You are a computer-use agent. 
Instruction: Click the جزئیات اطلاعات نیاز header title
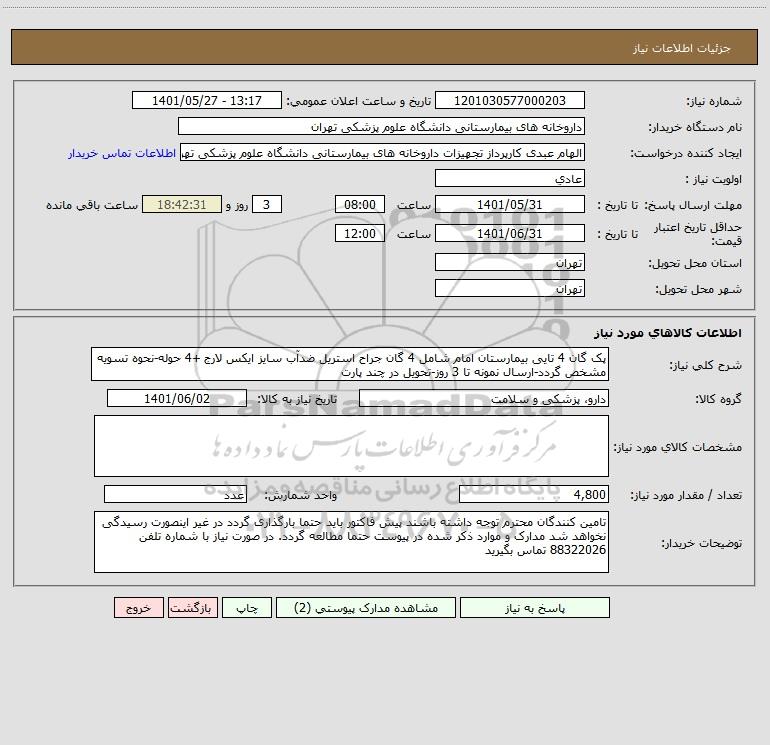[682, 48]
